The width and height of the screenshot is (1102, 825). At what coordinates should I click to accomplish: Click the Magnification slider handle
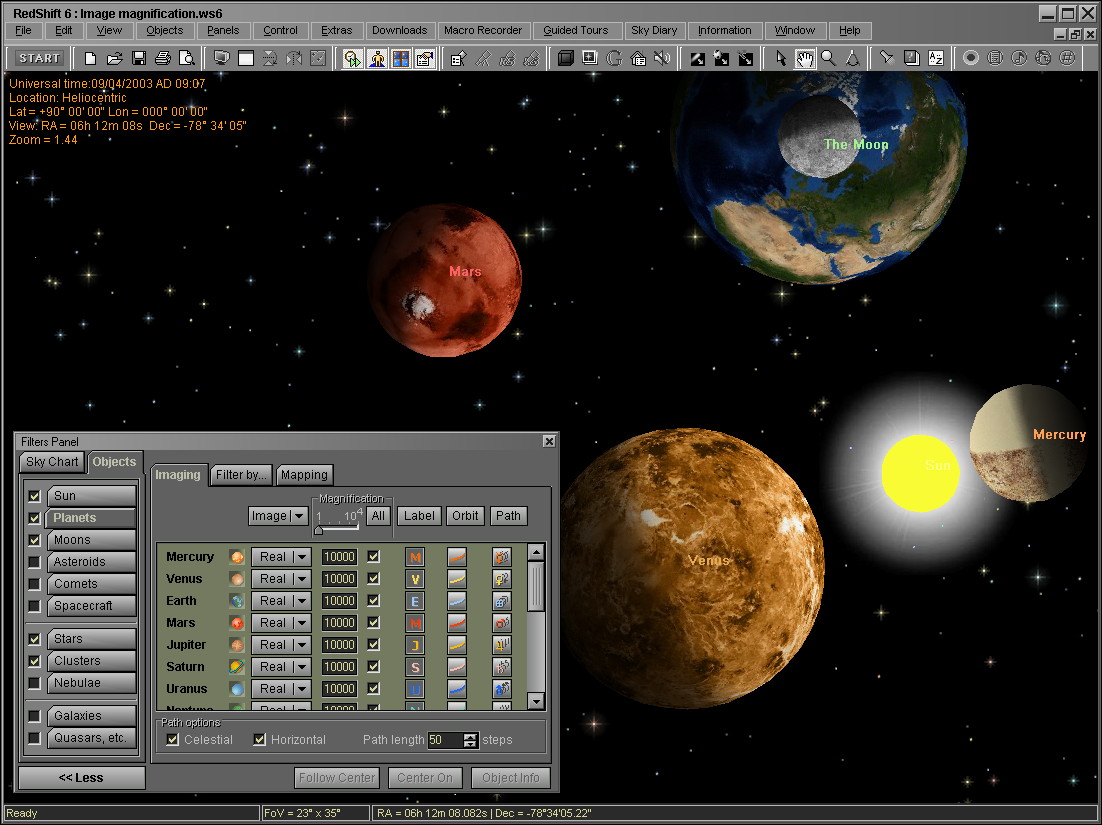point(318,530)
